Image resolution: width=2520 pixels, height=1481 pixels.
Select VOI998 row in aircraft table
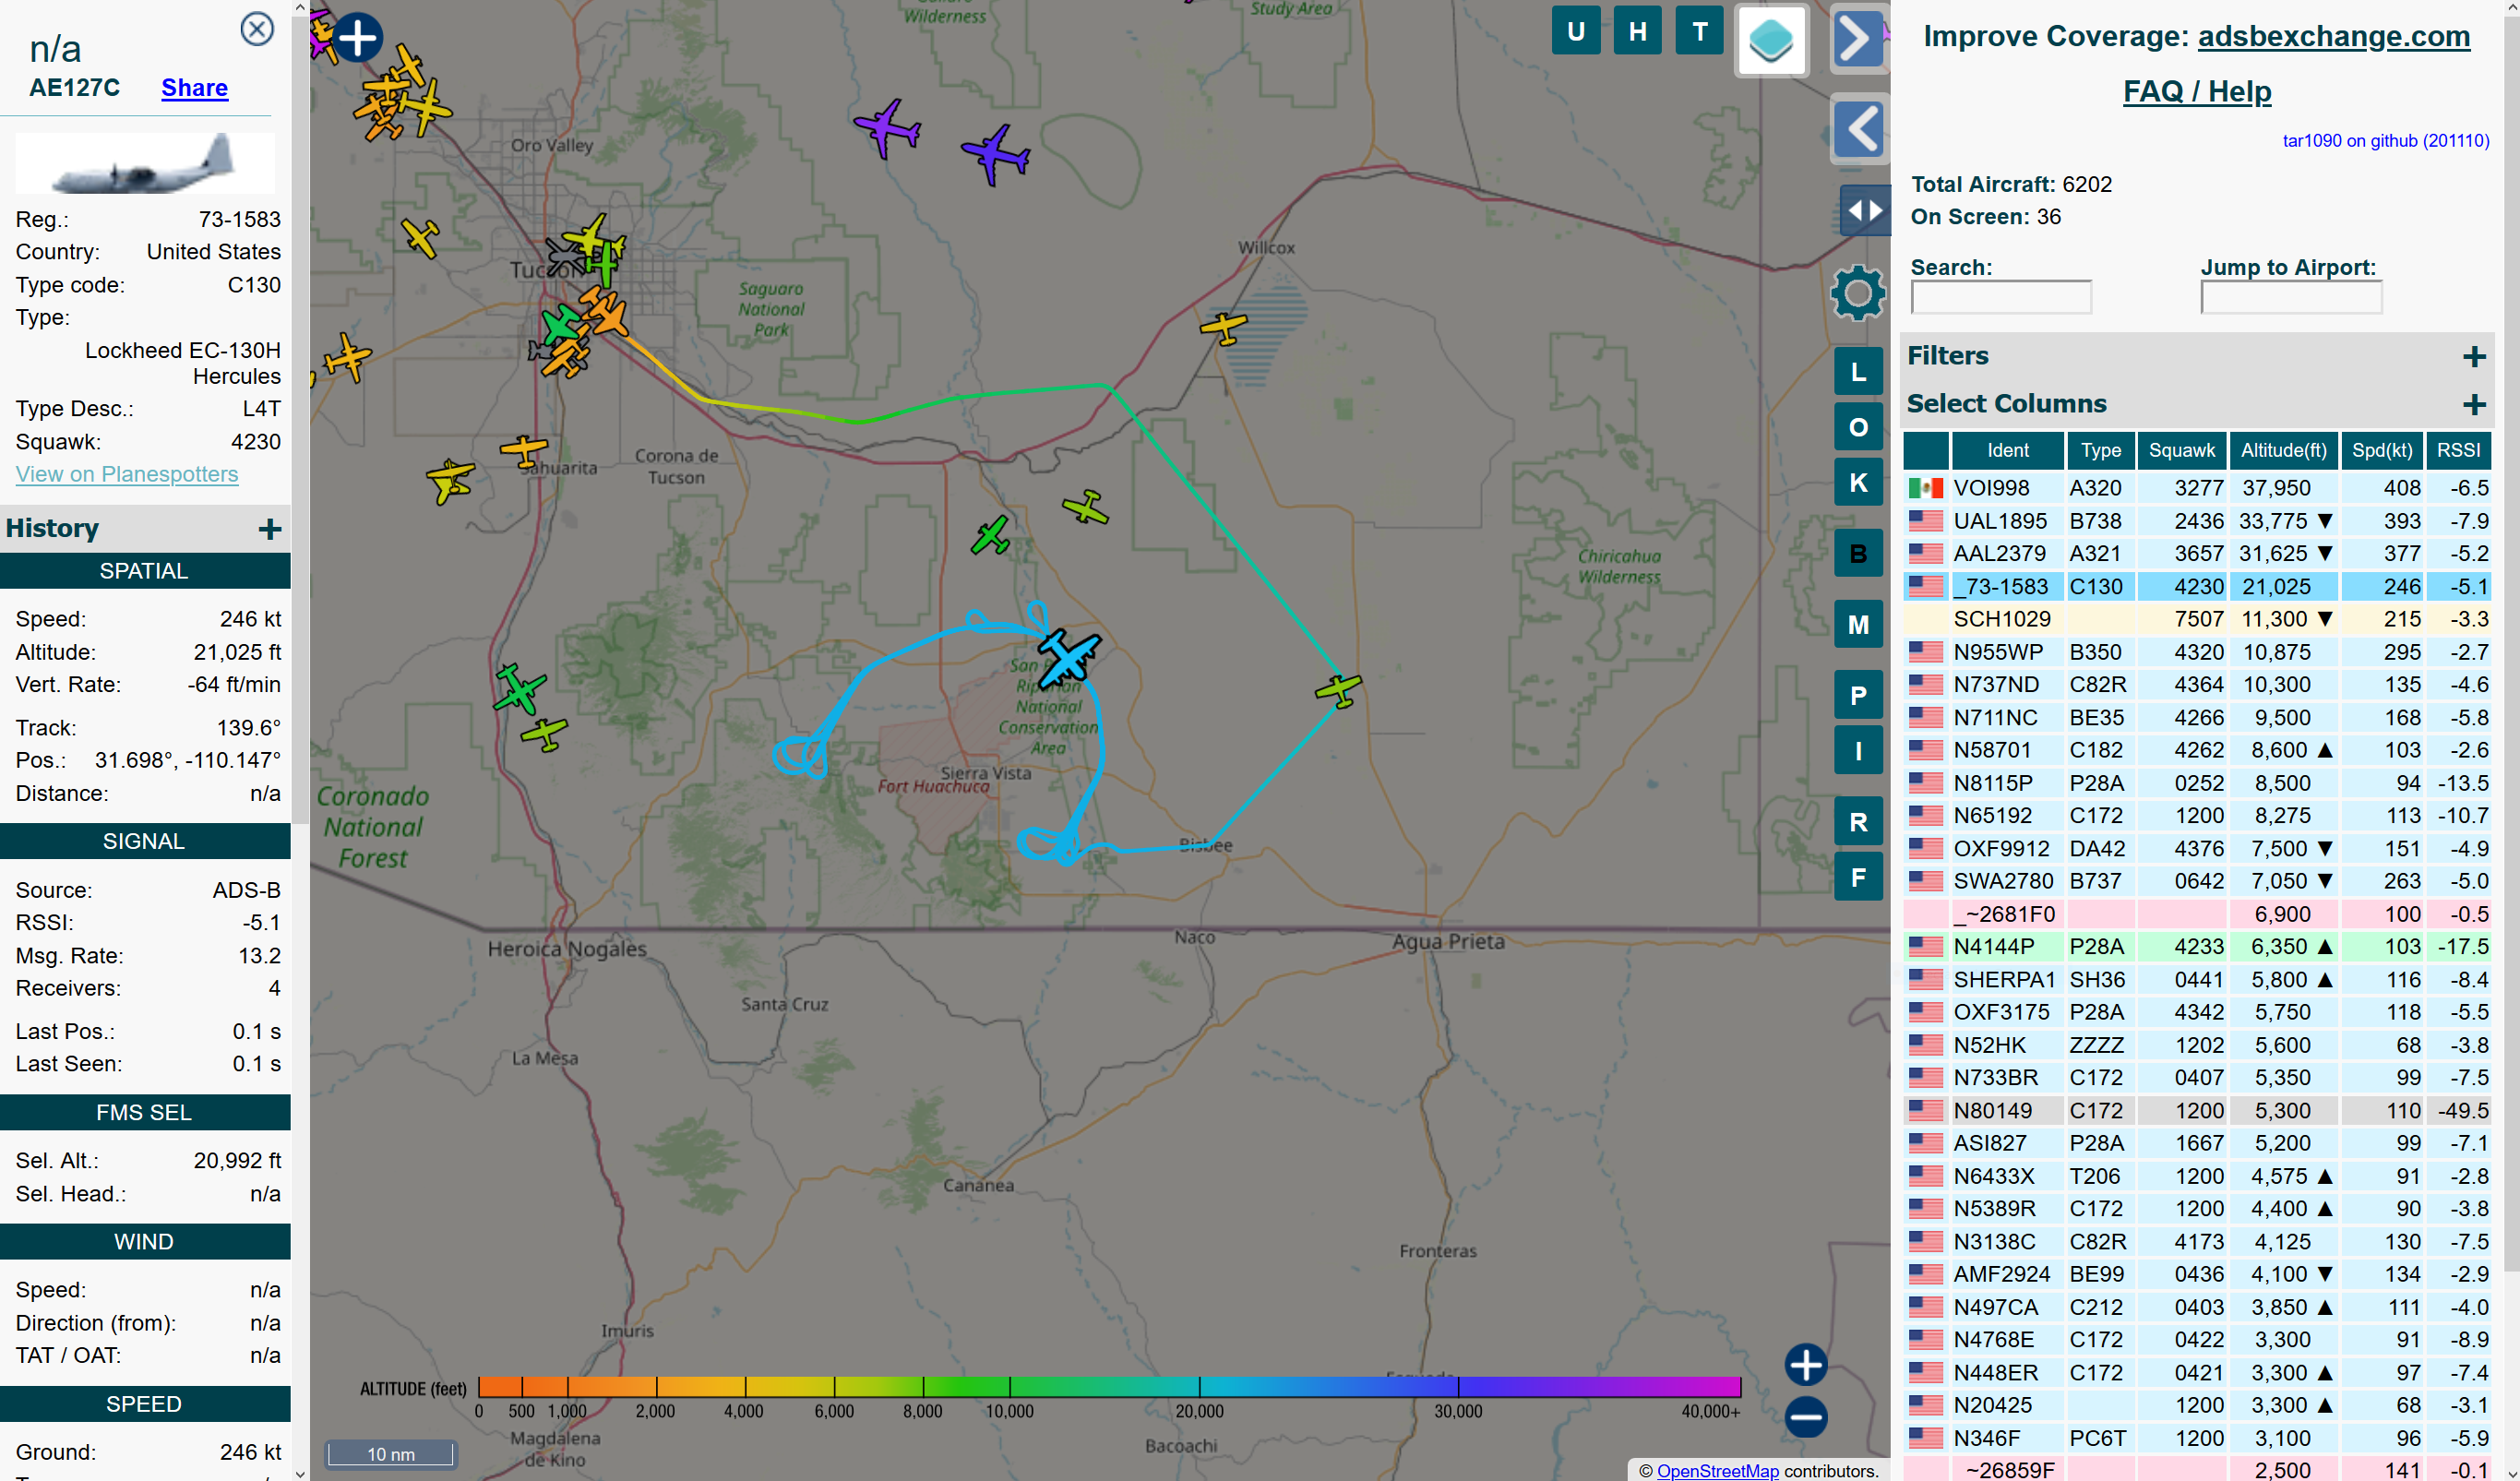pyautogui.click(x=2197, y=488)
